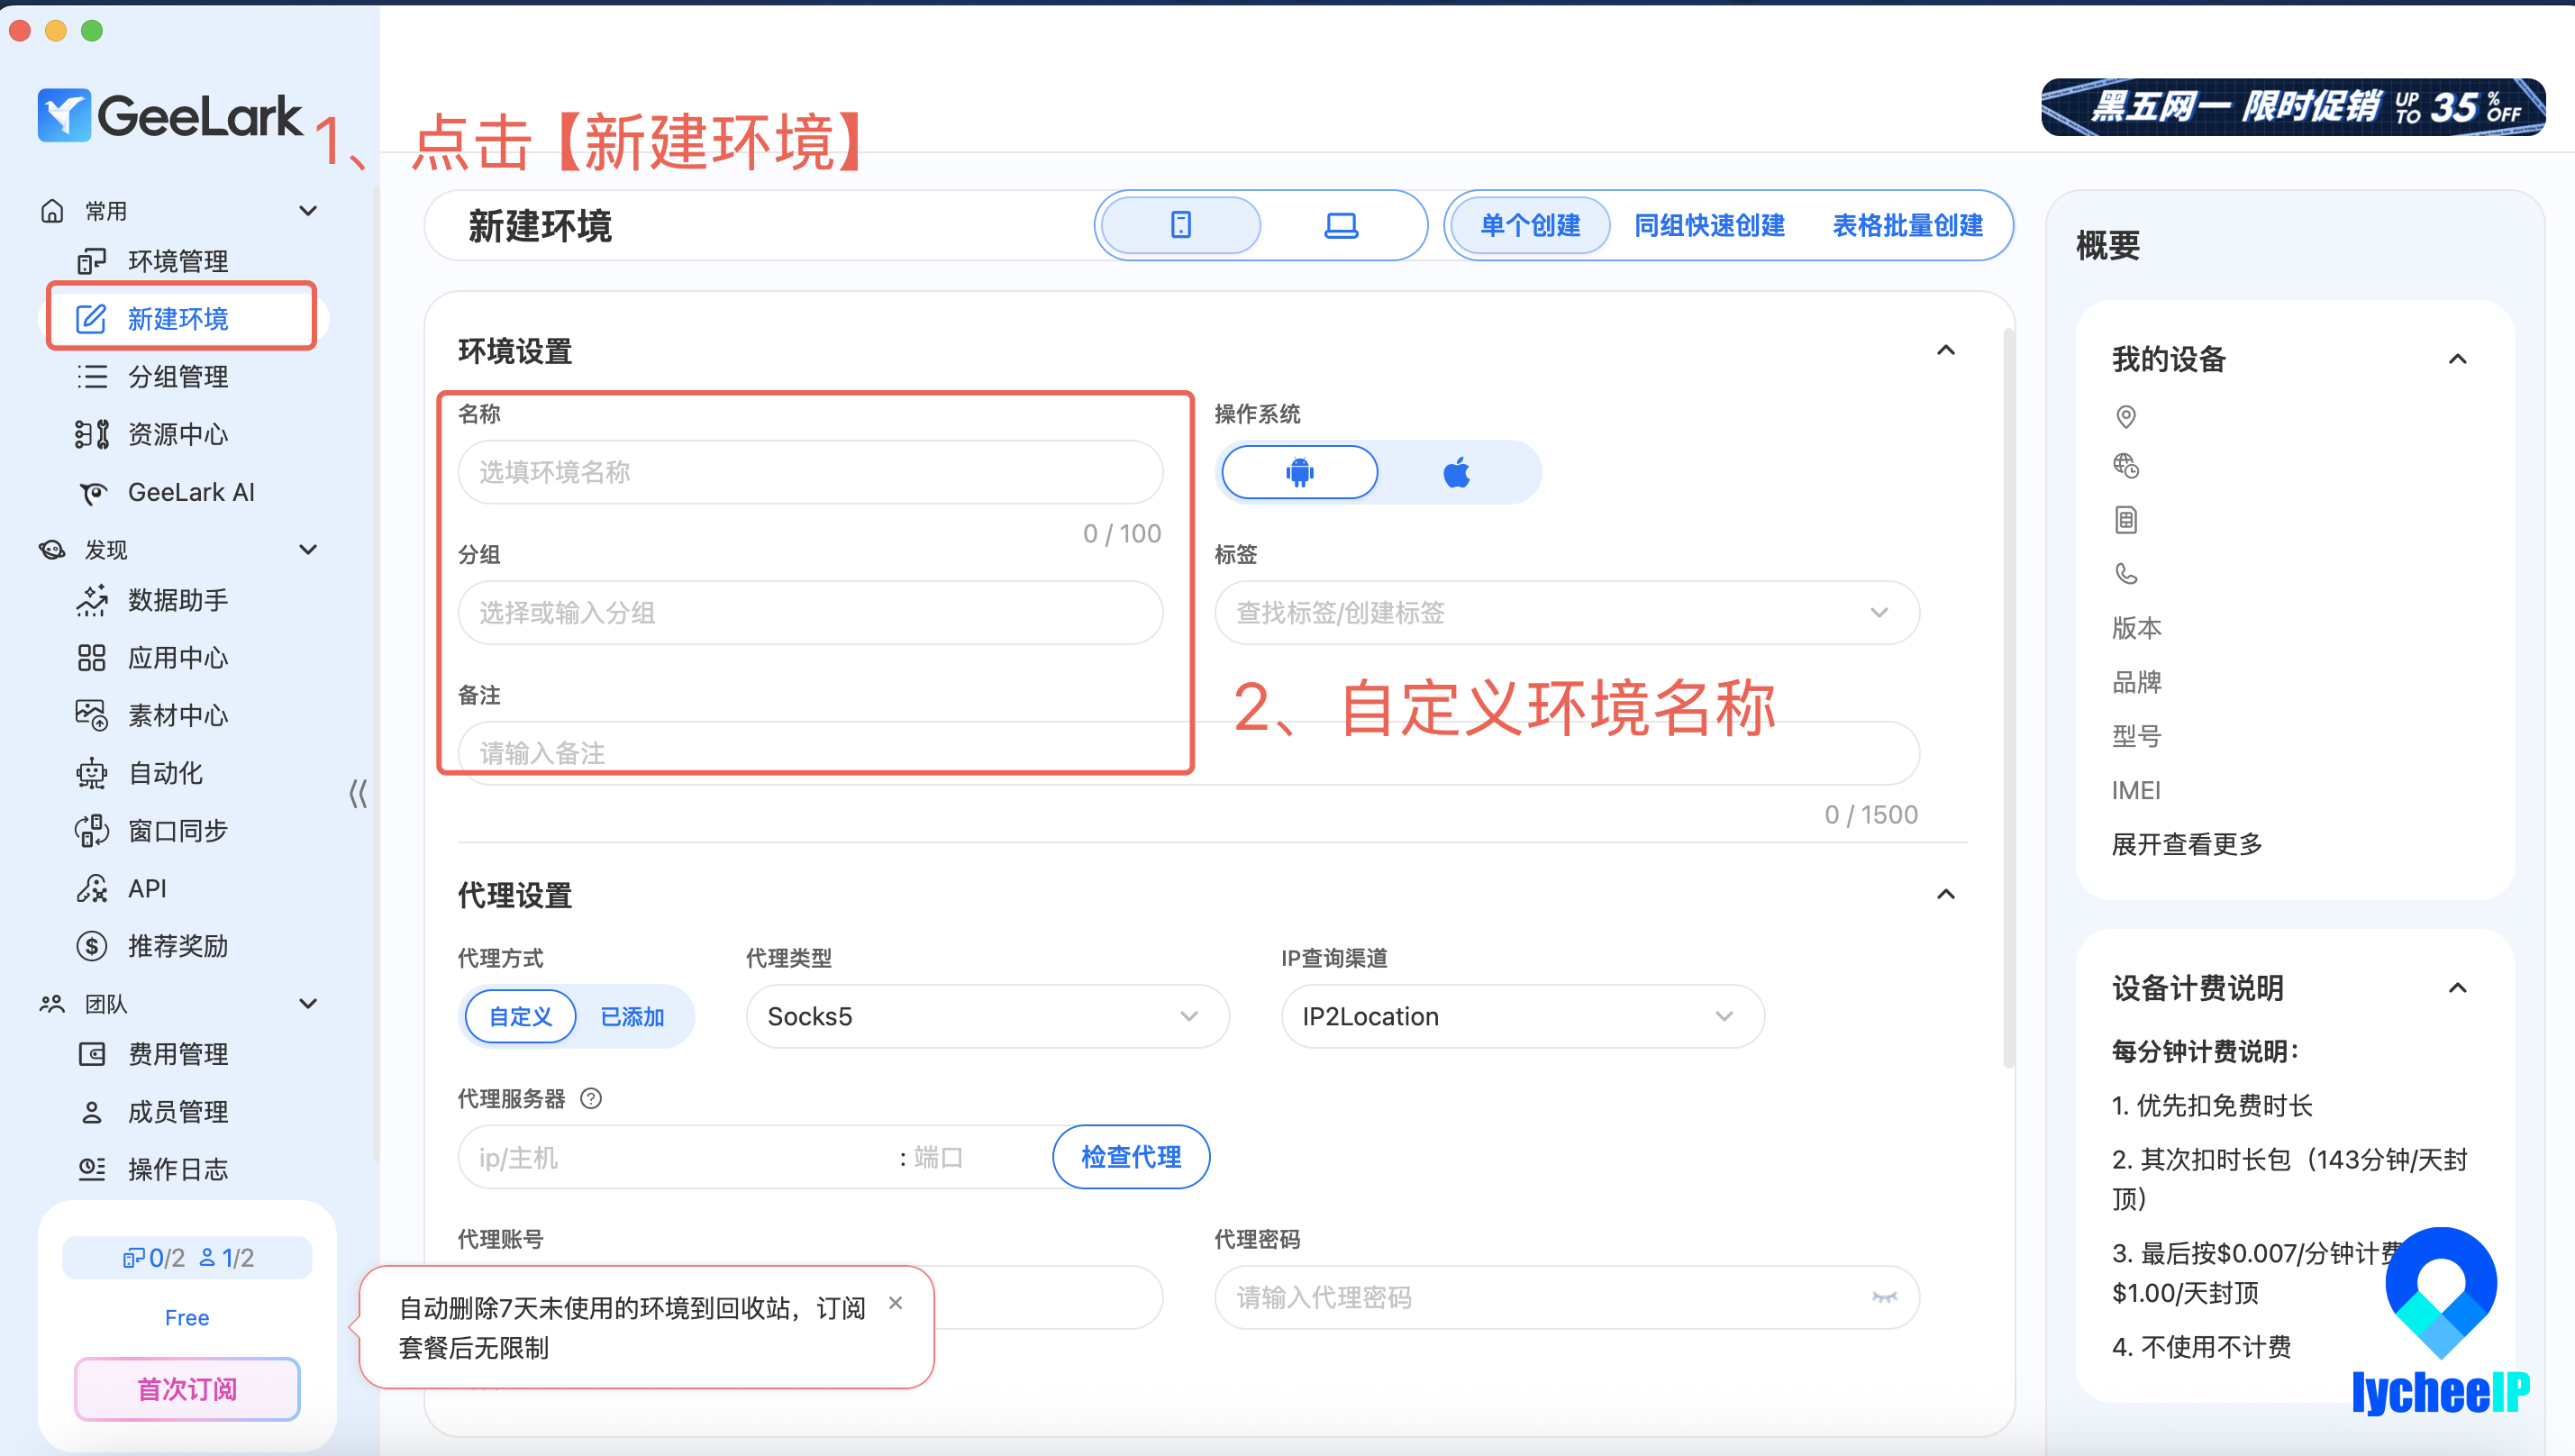
Task: Open 窗口同步 in sidebar
Action: [178, 831]
